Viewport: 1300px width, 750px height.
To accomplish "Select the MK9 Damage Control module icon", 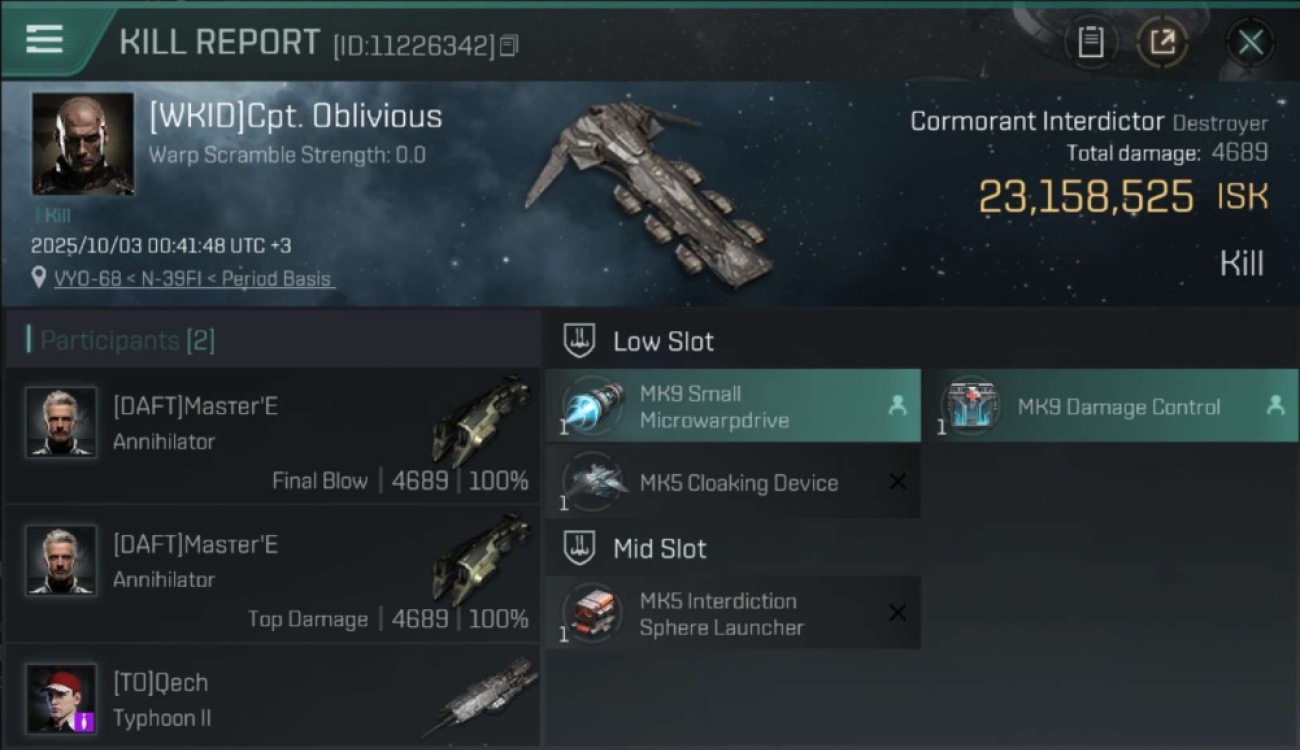I will click(971, 406).
